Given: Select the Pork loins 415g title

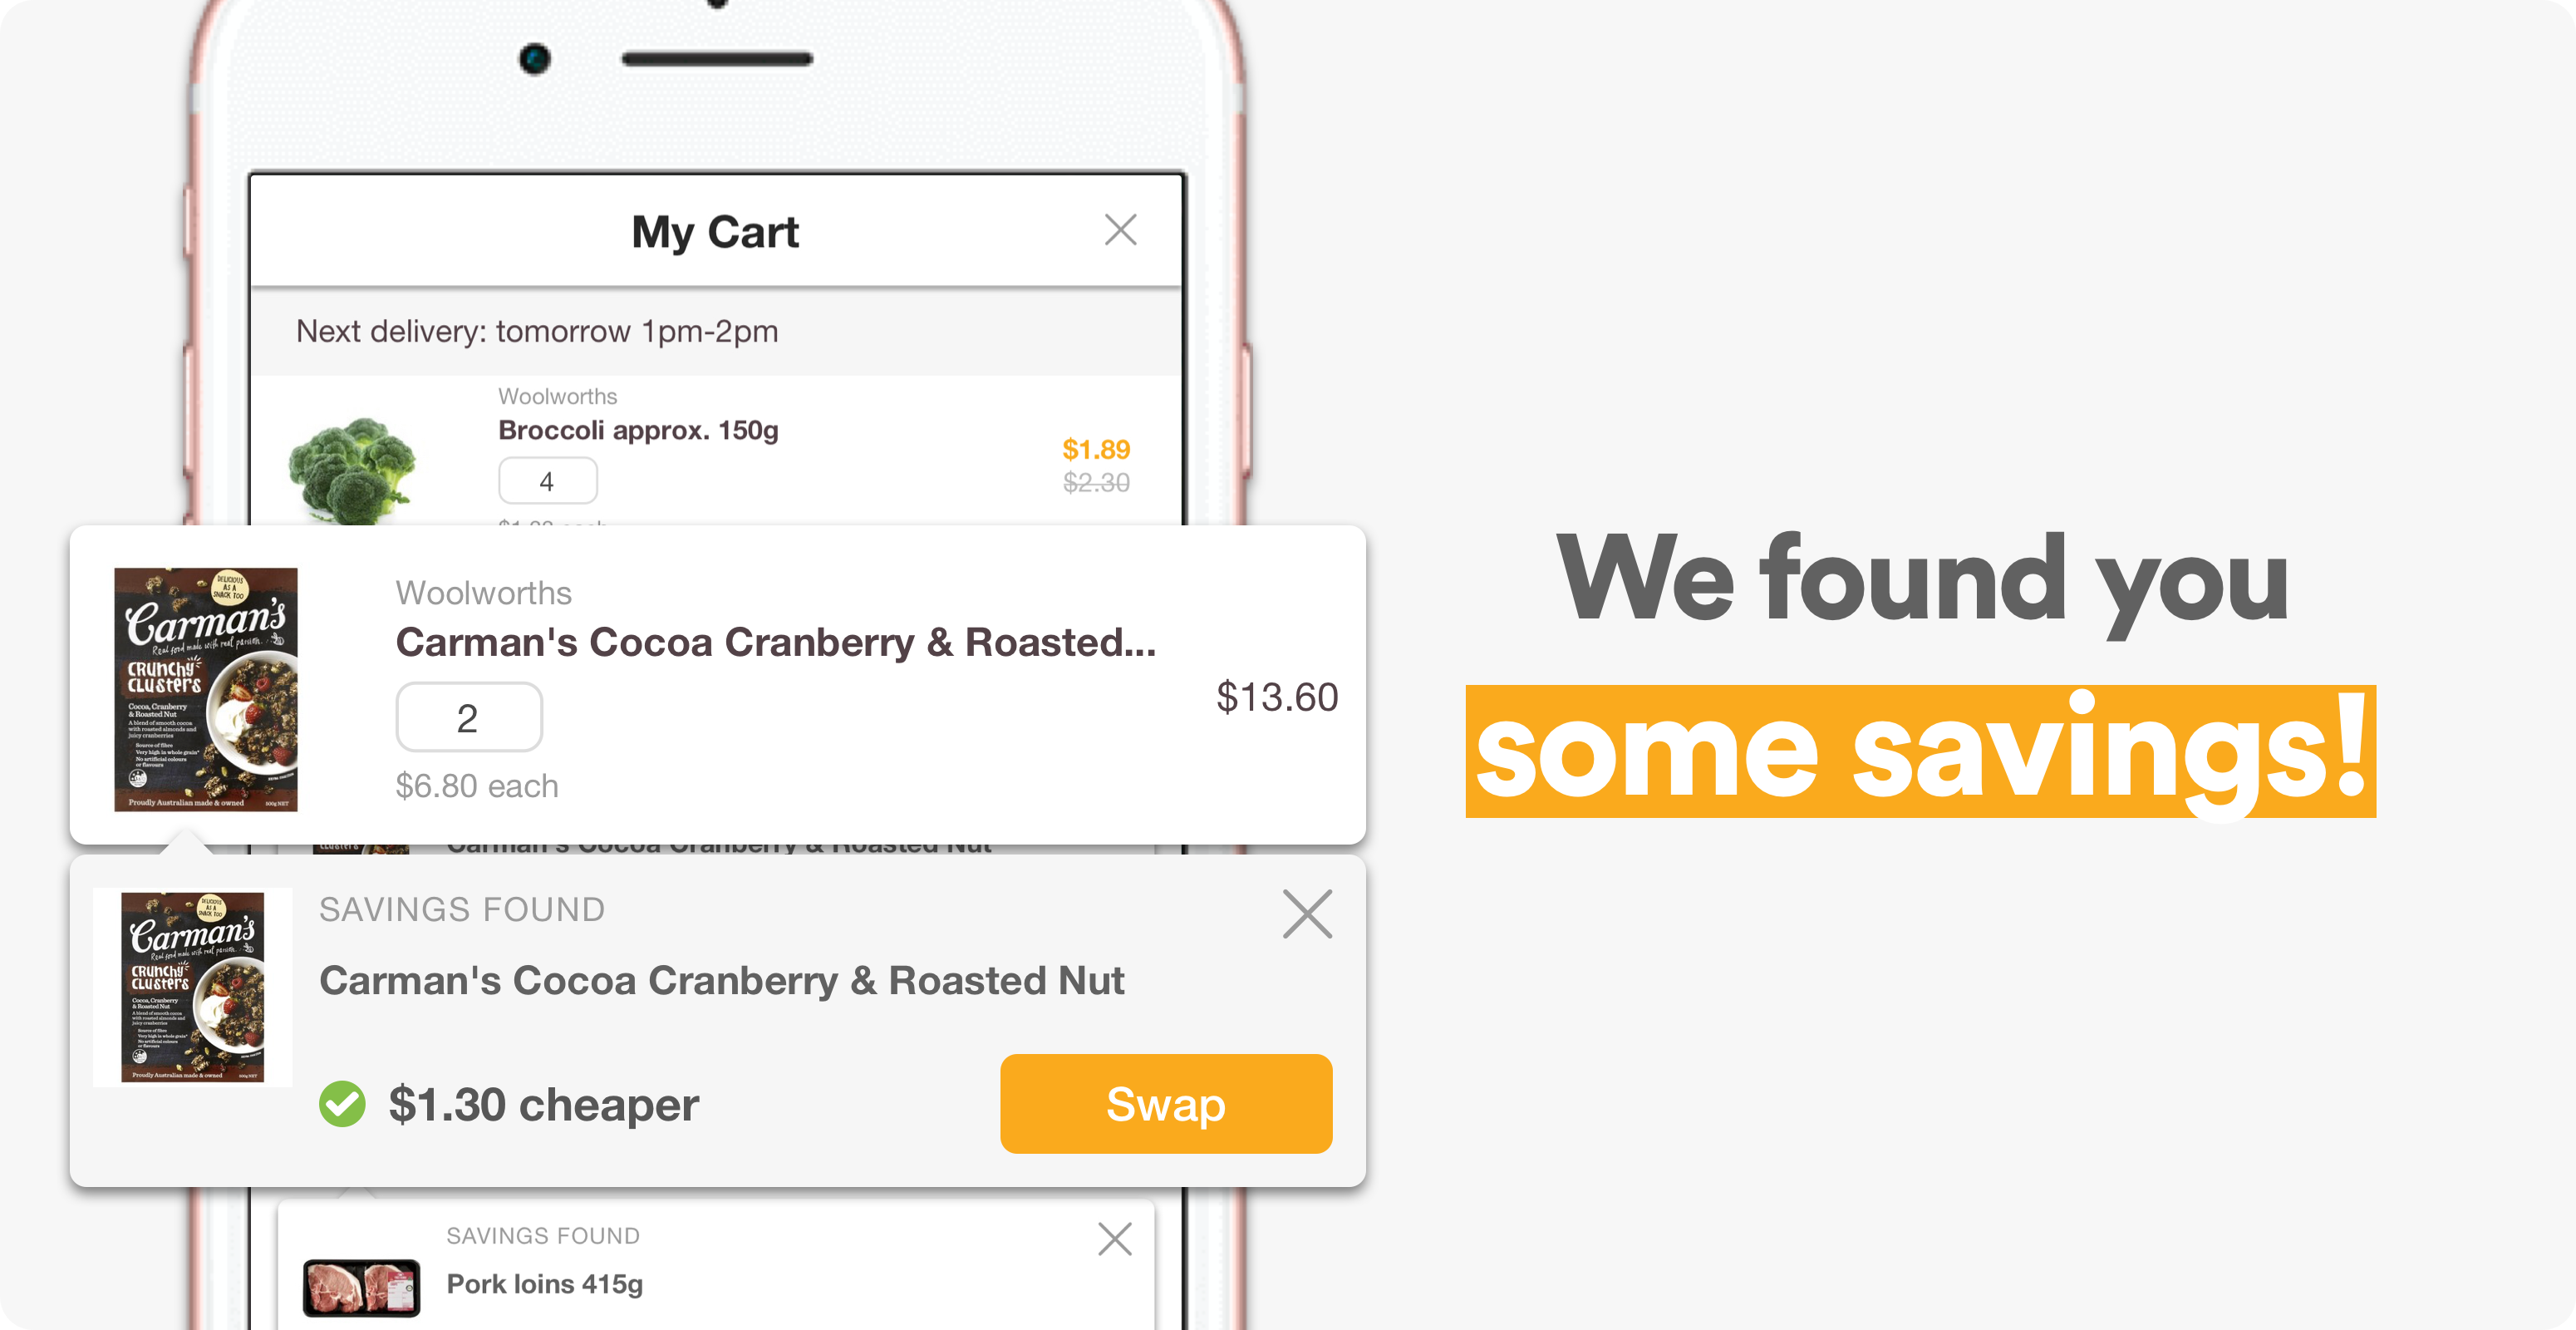Looking at the screenshot, I should pos(544,1284).
